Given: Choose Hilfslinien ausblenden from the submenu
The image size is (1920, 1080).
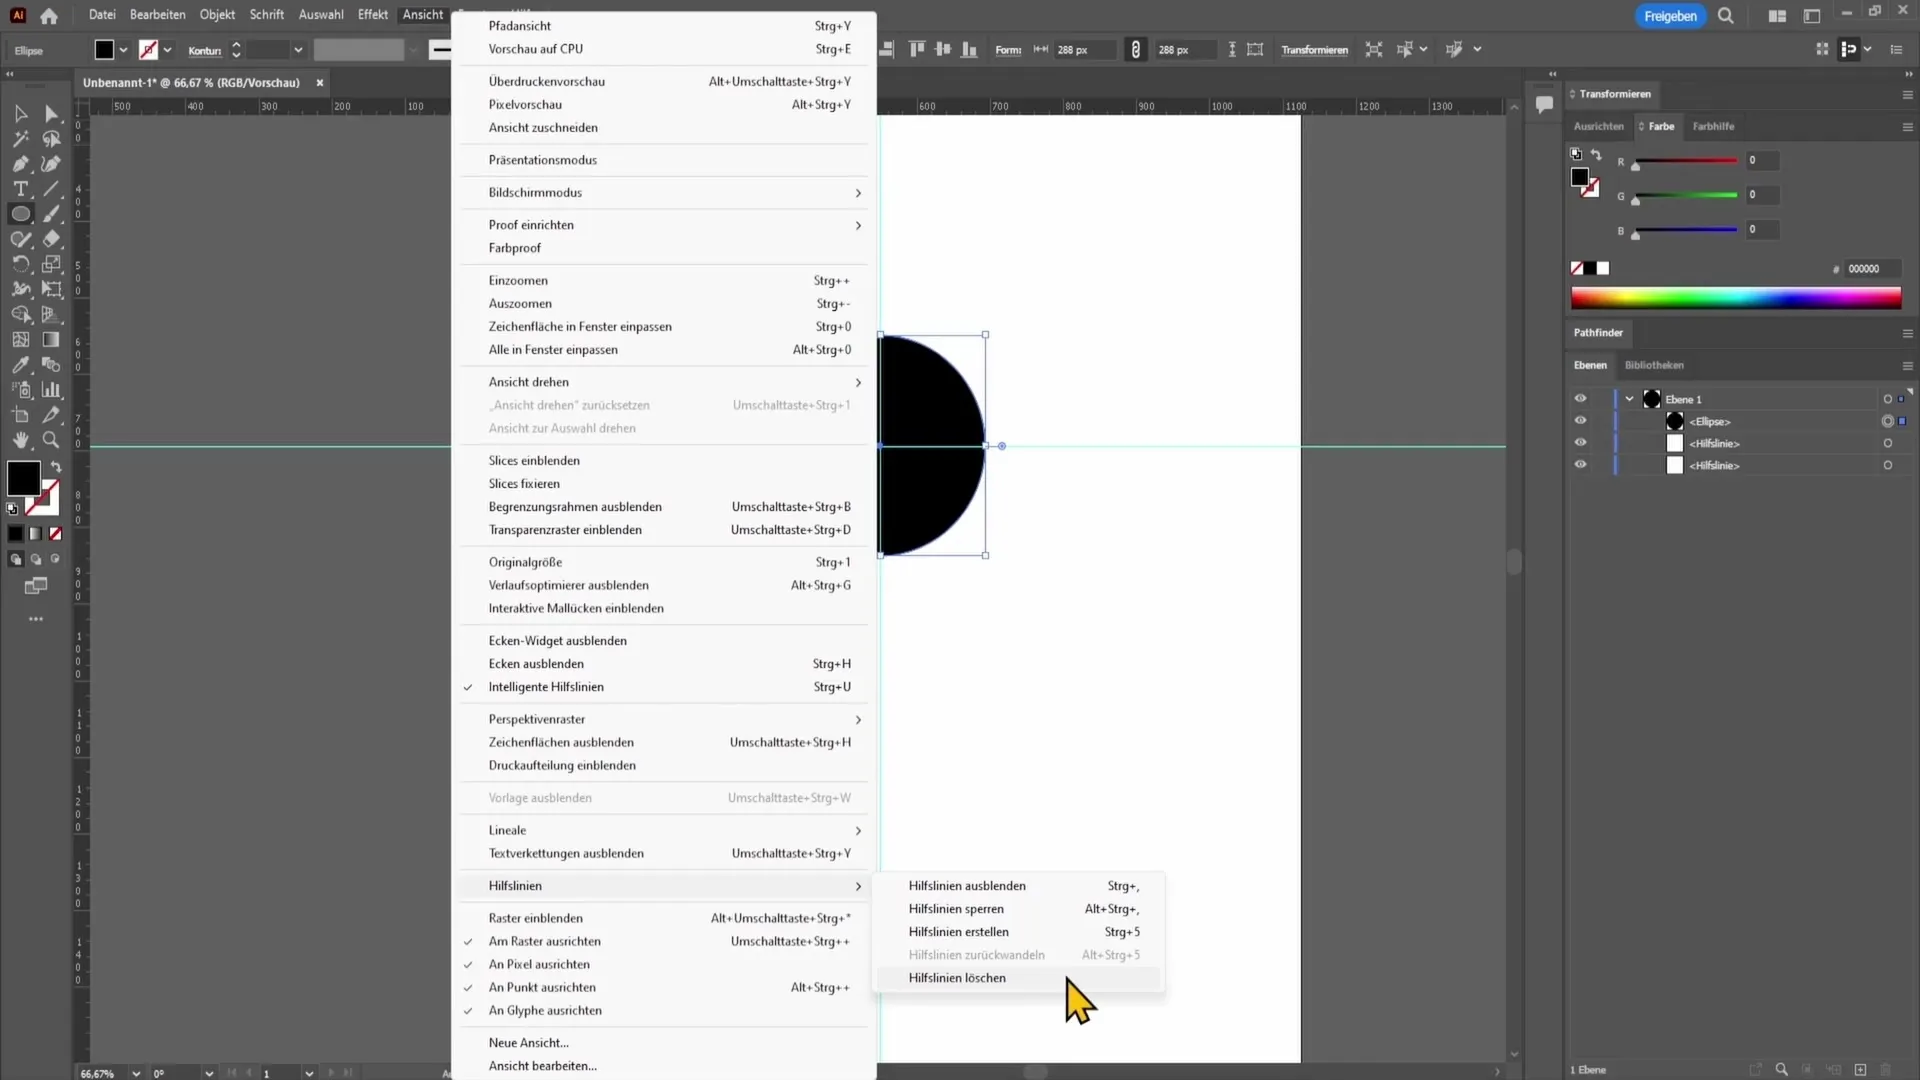Looking at the screenshot, I should click(x=1018, y=886).
